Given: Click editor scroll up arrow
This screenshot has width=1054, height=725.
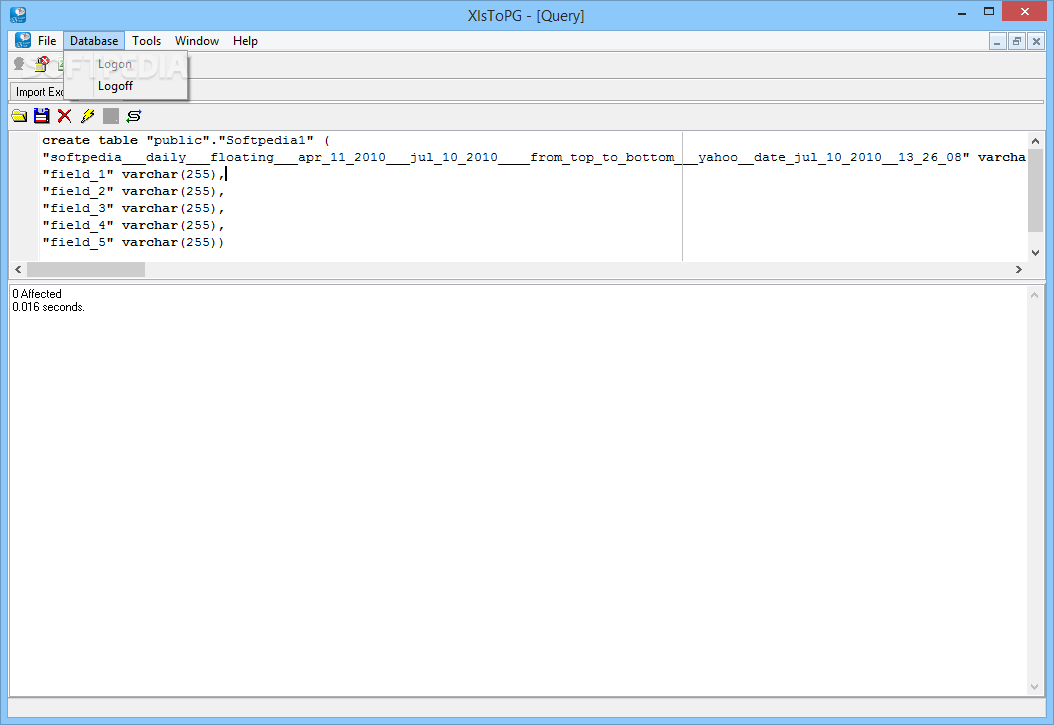Looking at the screenshot, I should coord(1035,141).
